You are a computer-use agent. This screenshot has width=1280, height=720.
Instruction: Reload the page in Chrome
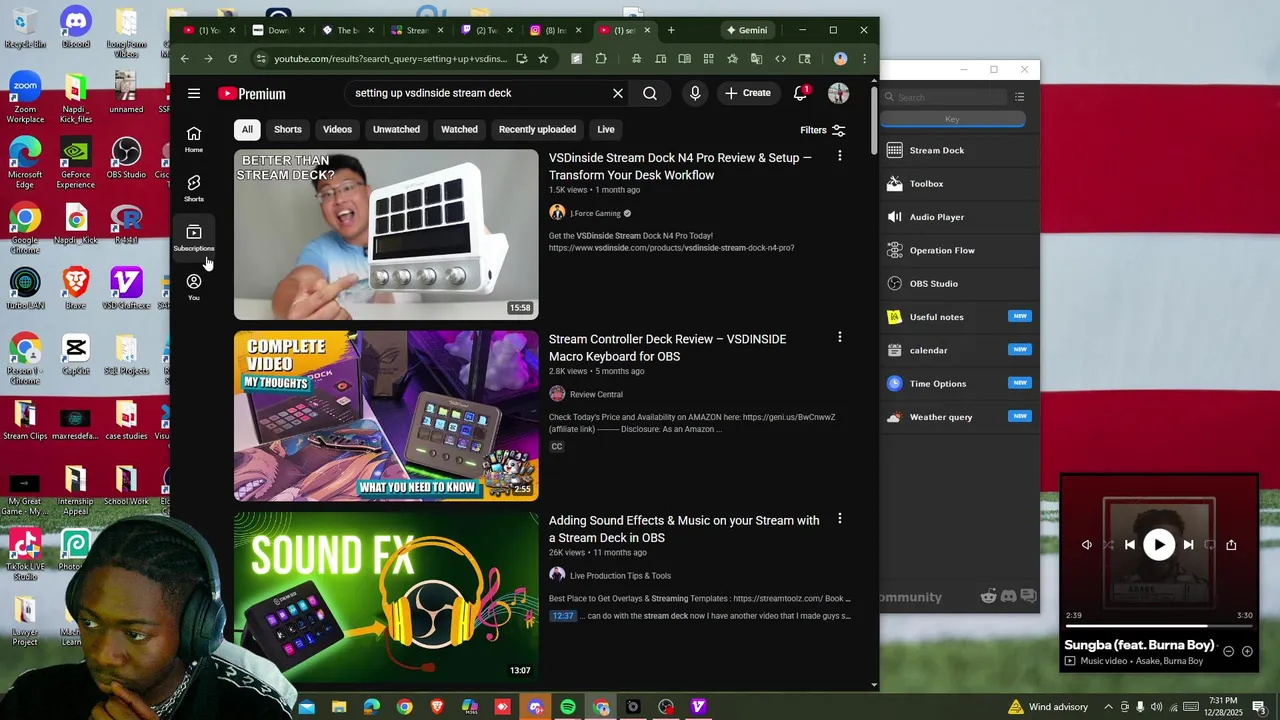coord(233,59)
